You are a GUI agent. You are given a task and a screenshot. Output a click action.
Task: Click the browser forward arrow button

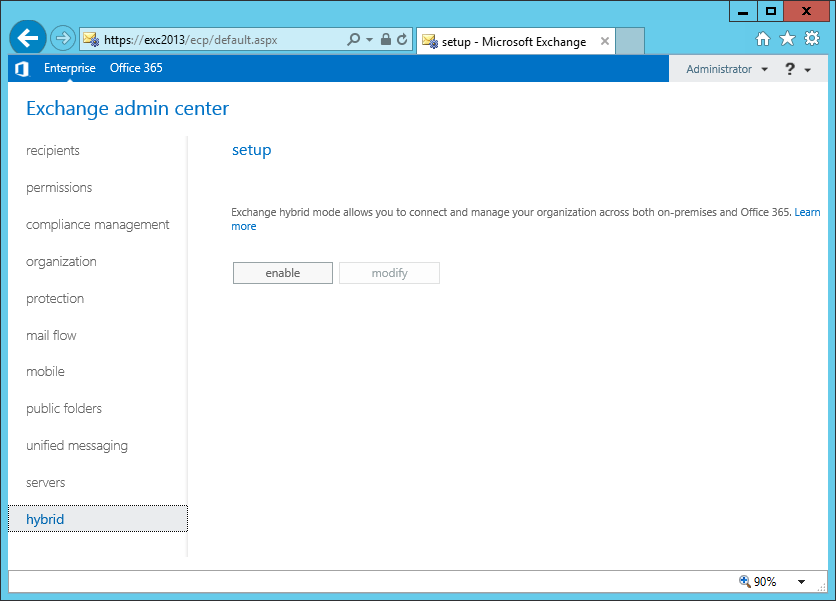point(62,38)
